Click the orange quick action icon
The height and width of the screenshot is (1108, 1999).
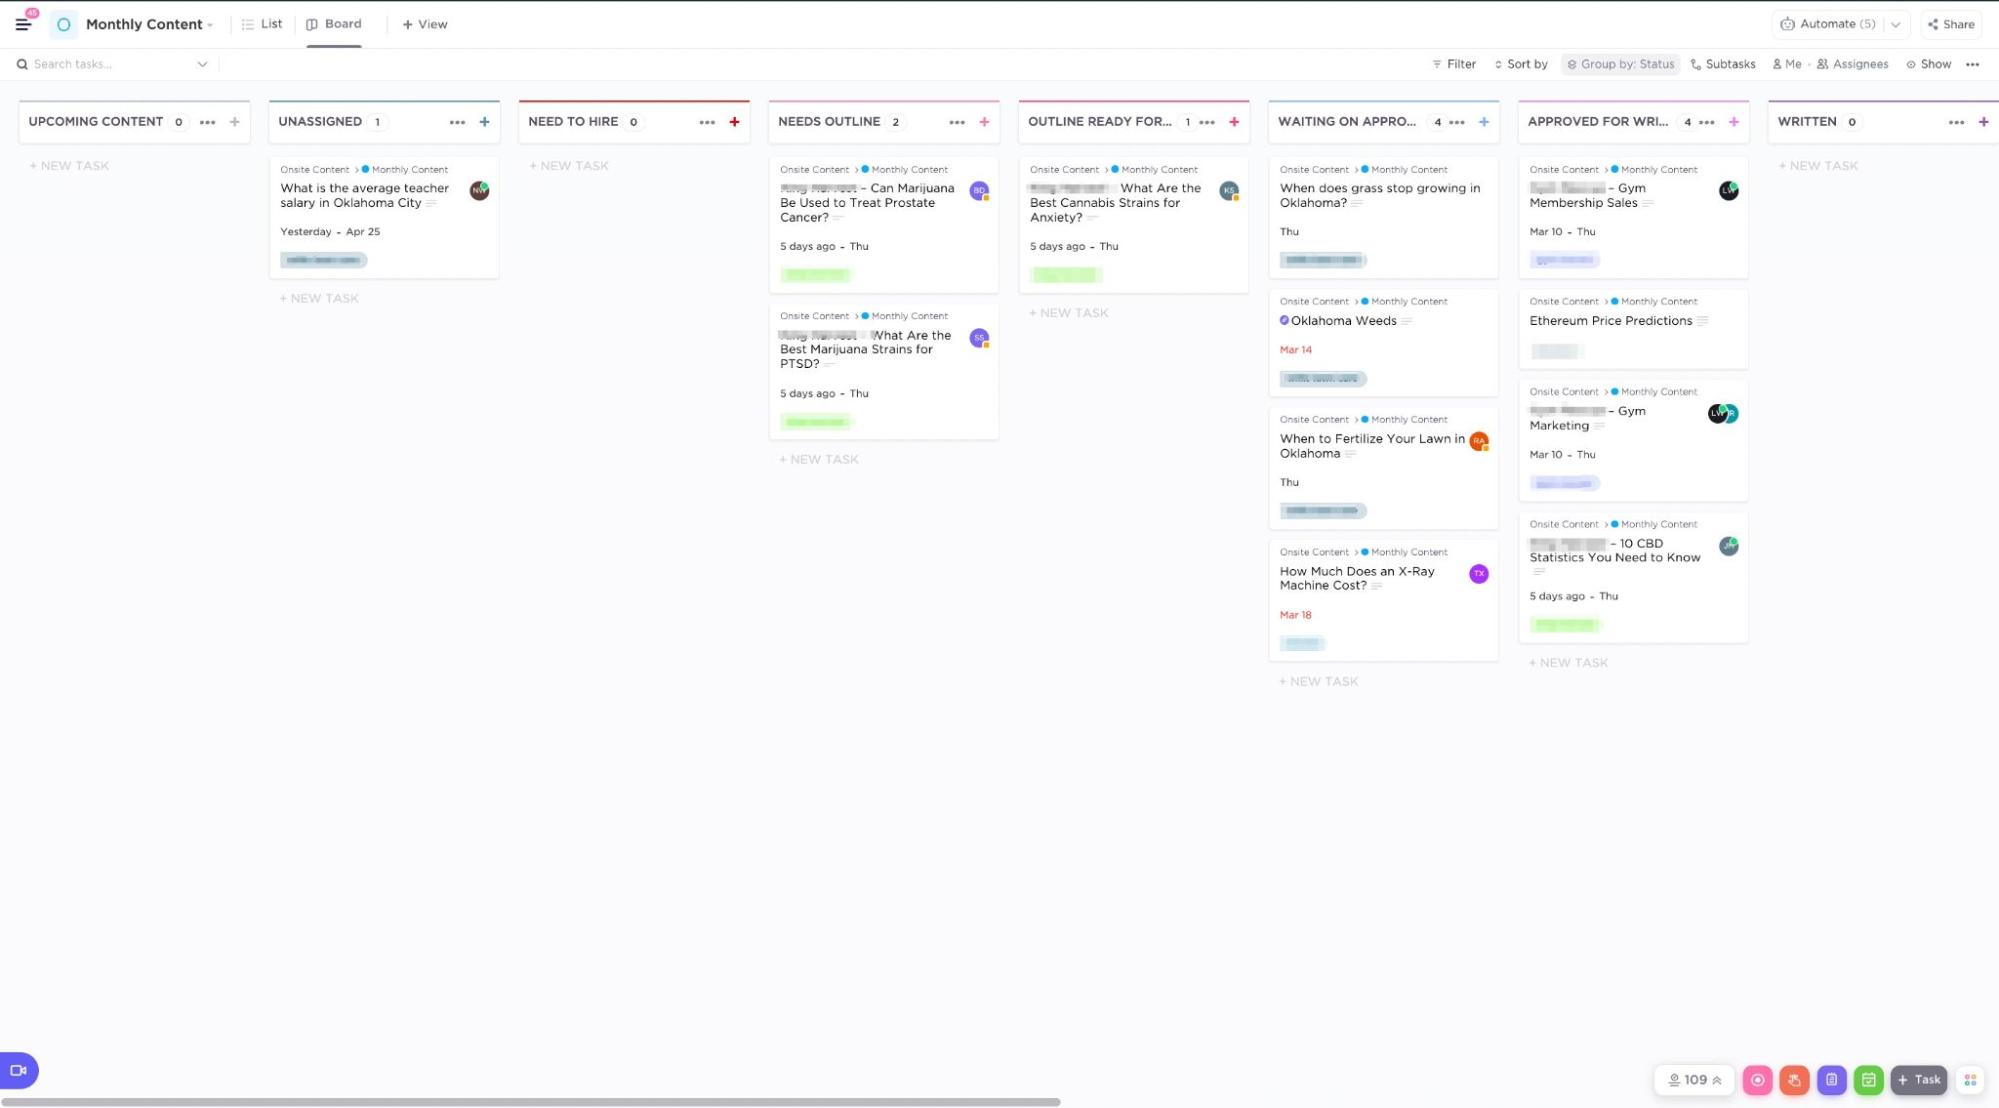(x=1794, y=1080)
